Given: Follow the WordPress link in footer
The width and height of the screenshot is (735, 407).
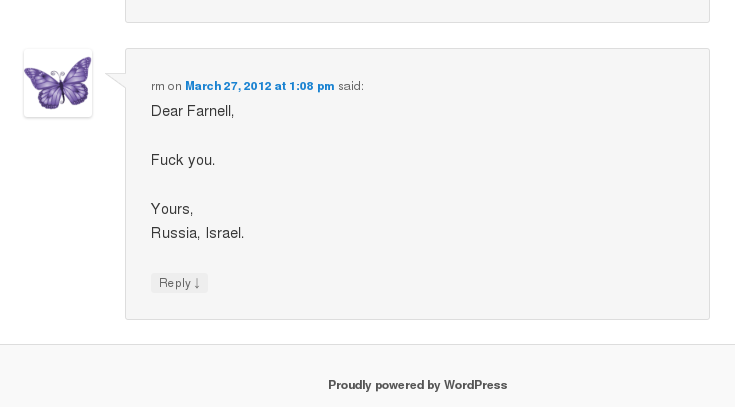Looking at the screenshot, I should tap(475, 385).
